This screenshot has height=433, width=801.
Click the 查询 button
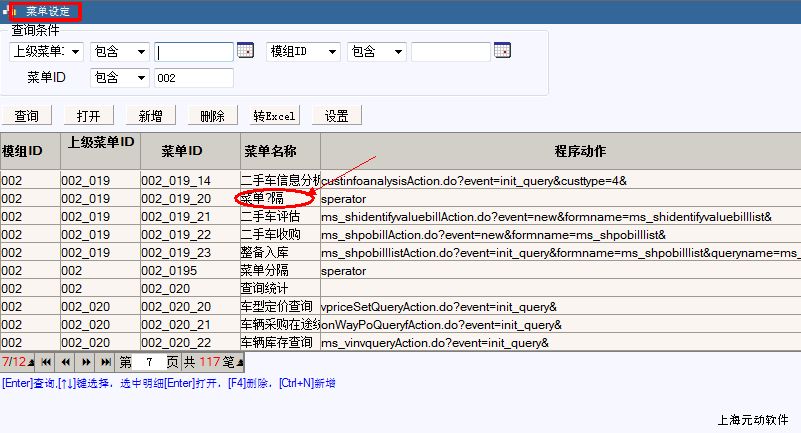pyautogui.click(x=26, y=116)
